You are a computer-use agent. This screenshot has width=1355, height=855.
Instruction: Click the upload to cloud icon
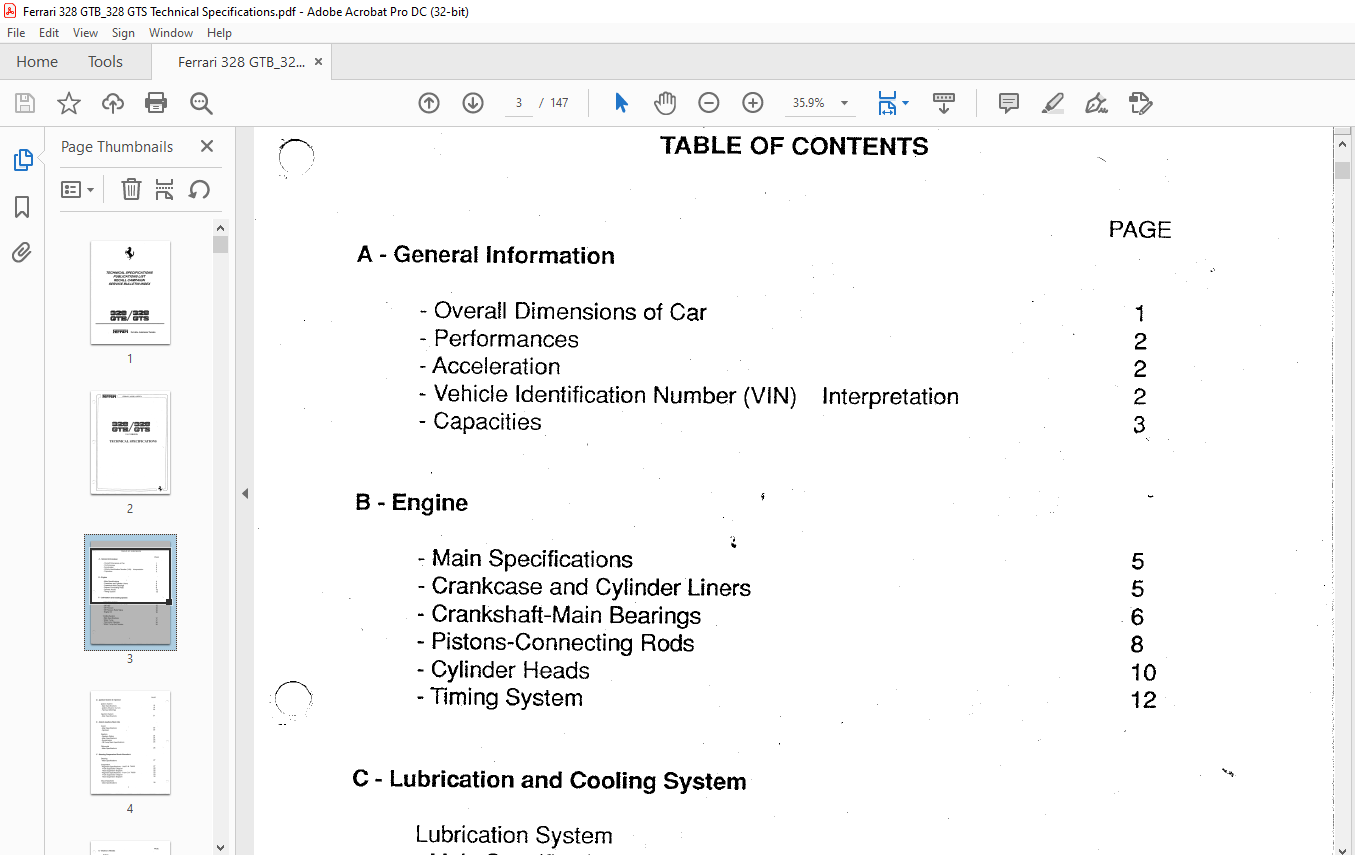[x=113, y=103]
